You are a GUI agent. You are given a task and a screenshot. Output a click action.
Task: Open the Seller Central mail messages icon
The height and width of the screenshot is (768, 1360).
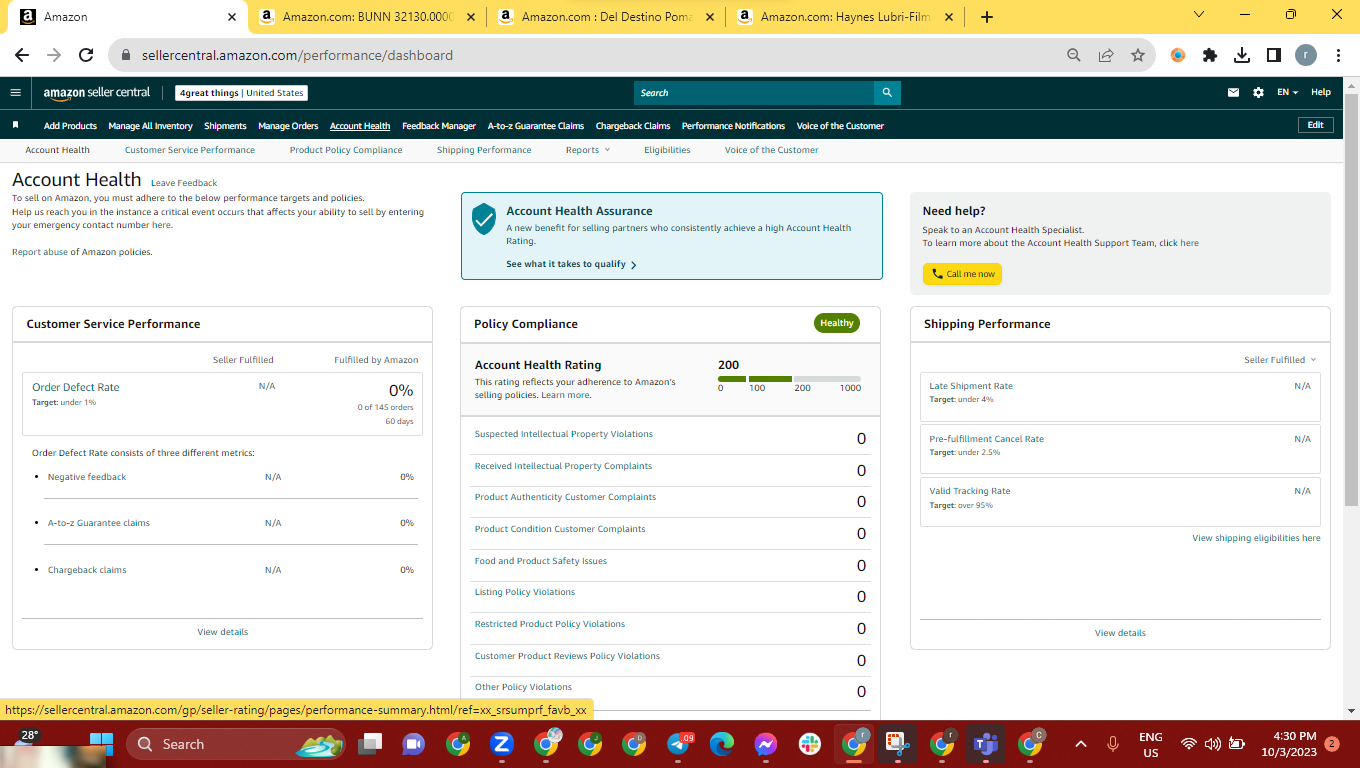1233,93
